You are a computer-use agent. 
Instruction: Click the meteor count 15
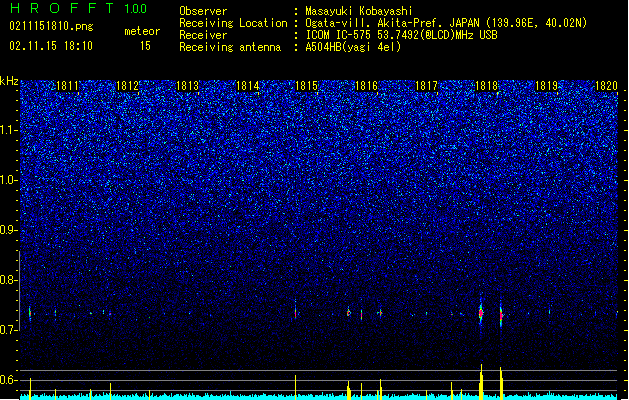(145, 46)
